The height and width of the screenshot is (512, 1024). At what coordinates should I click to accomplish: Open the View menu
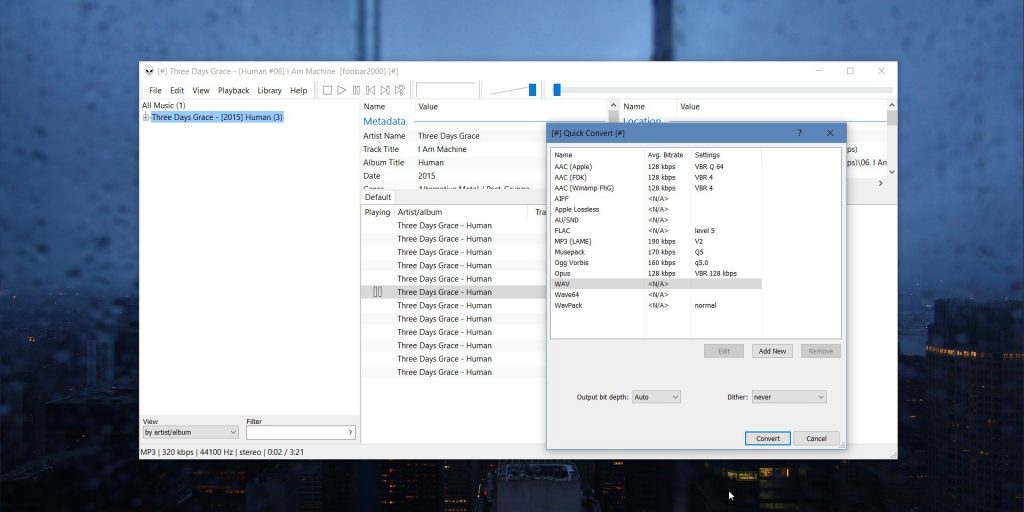pos(200,91)
